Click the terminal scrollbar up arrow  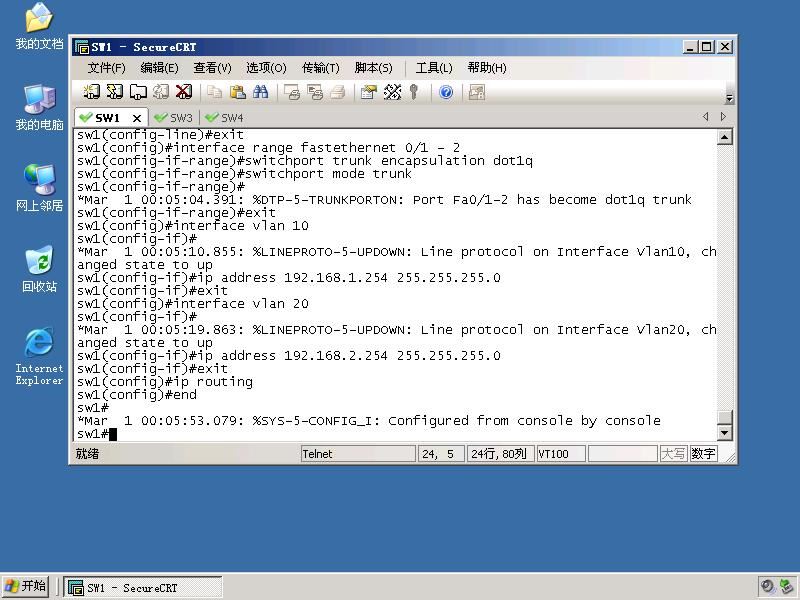724,137
